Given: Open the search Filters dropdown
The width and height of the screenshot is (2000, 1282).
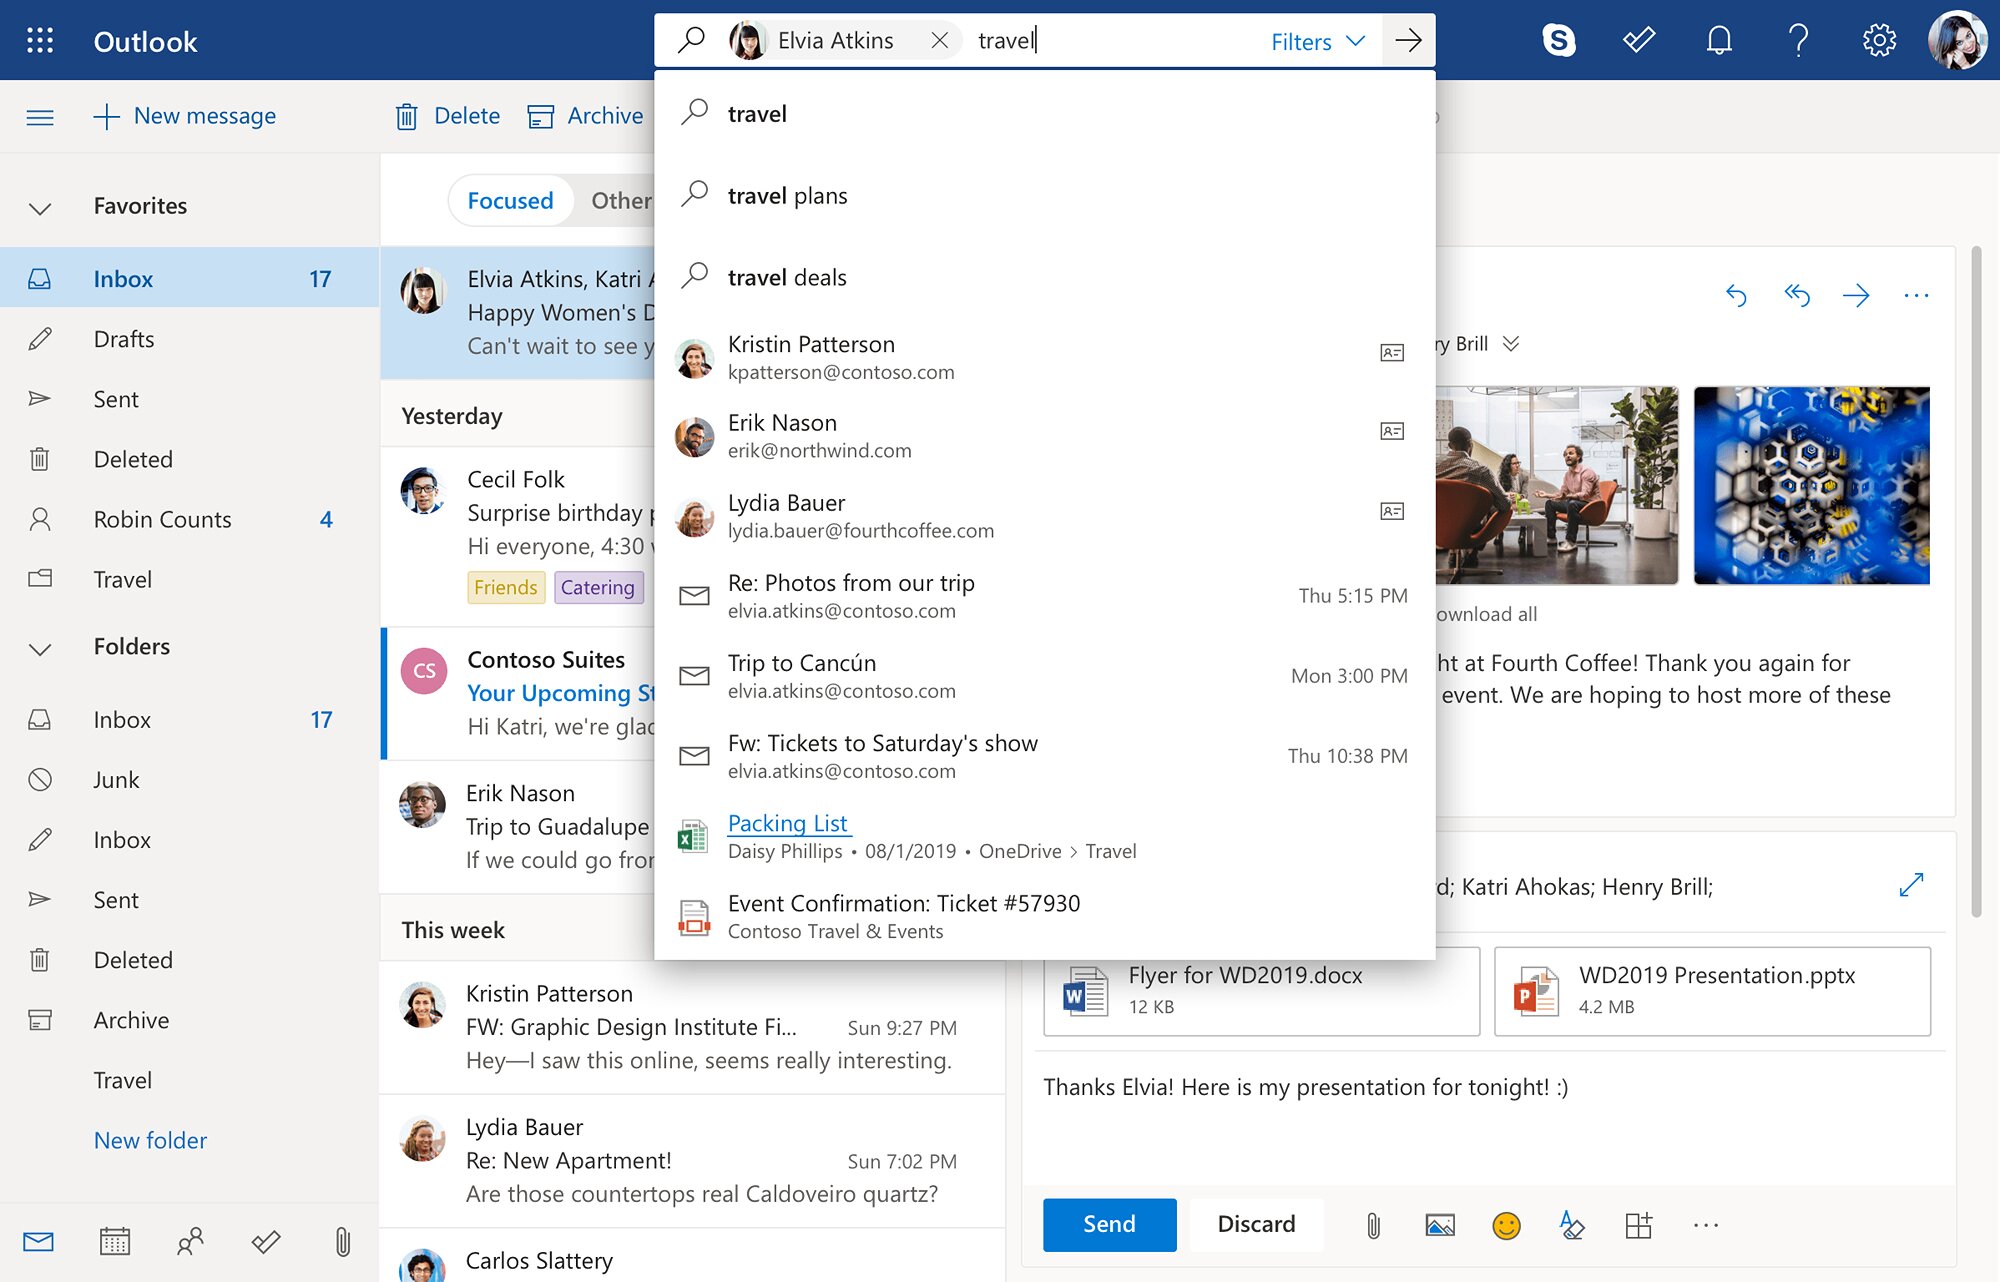Looking at the screenshot, I should 1317,41.
